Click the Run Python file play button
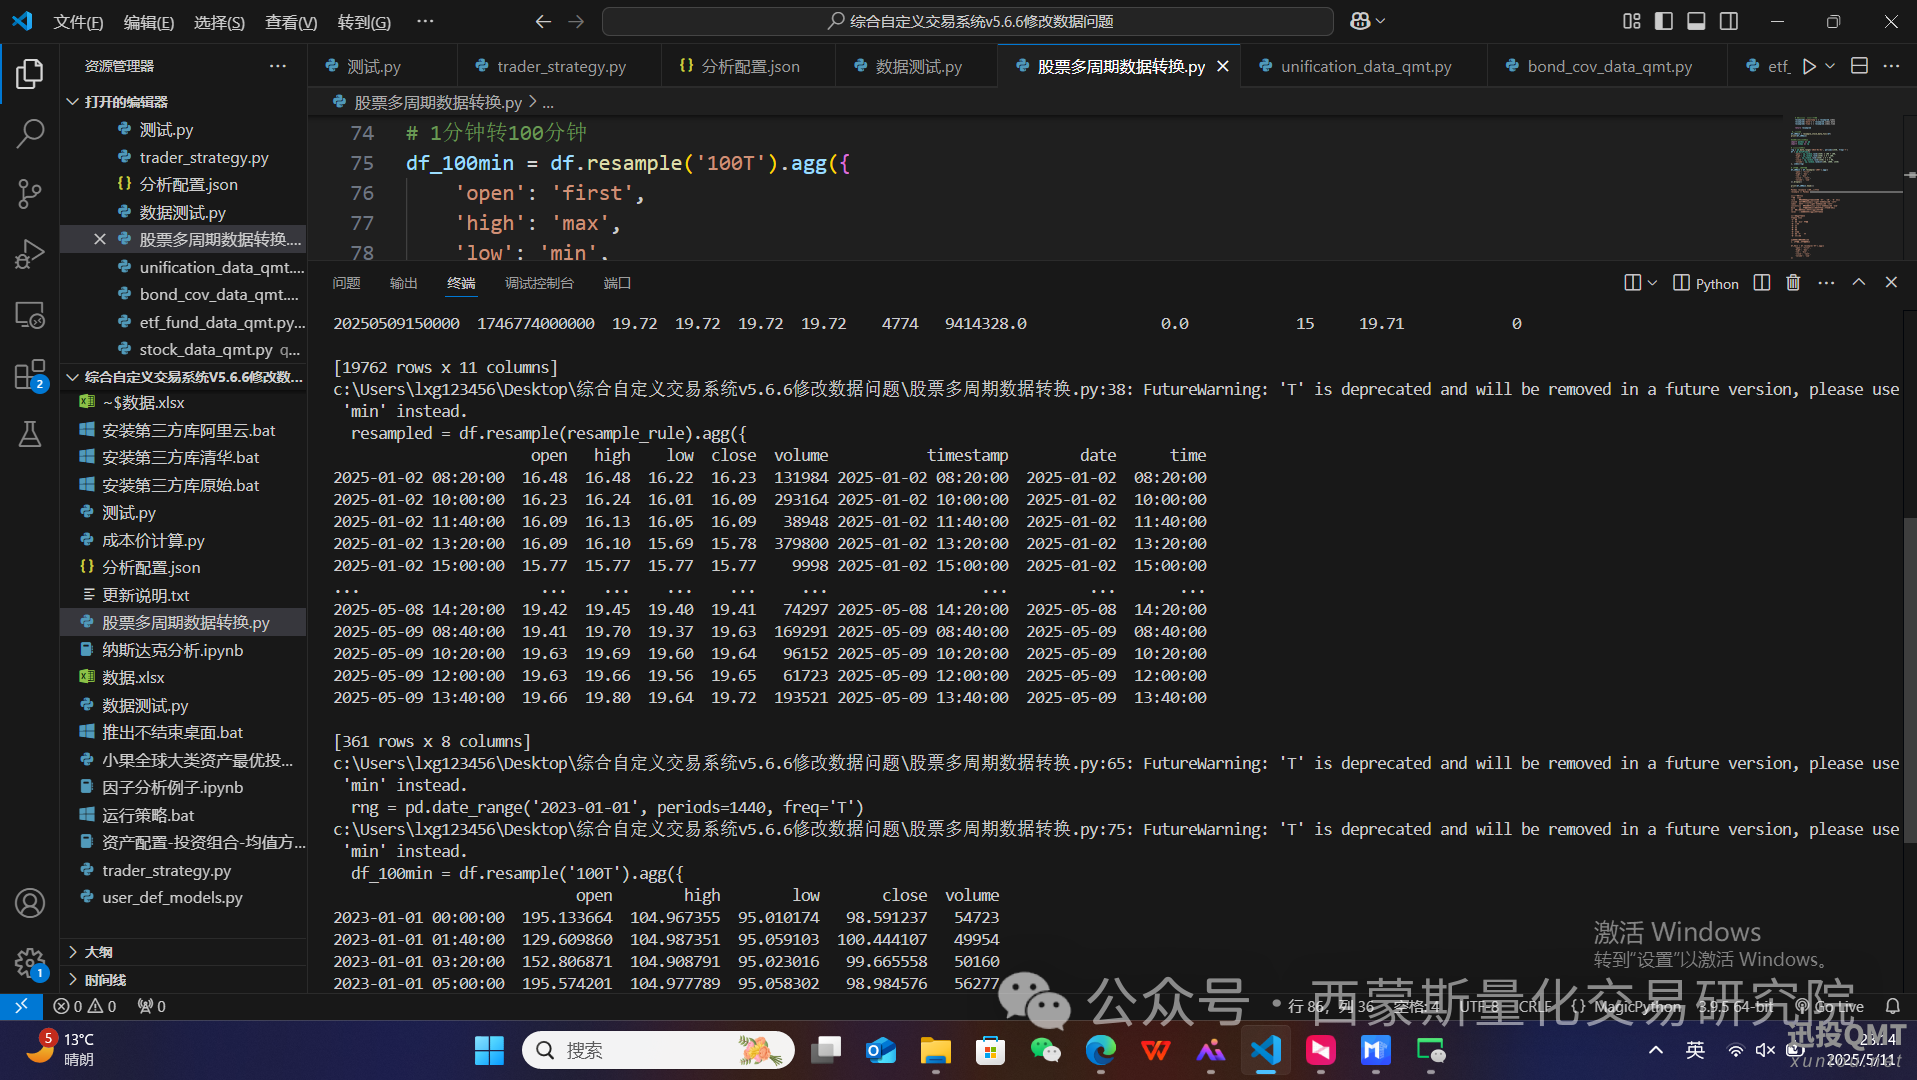1917x1080 pixels. click(1808, 66)
